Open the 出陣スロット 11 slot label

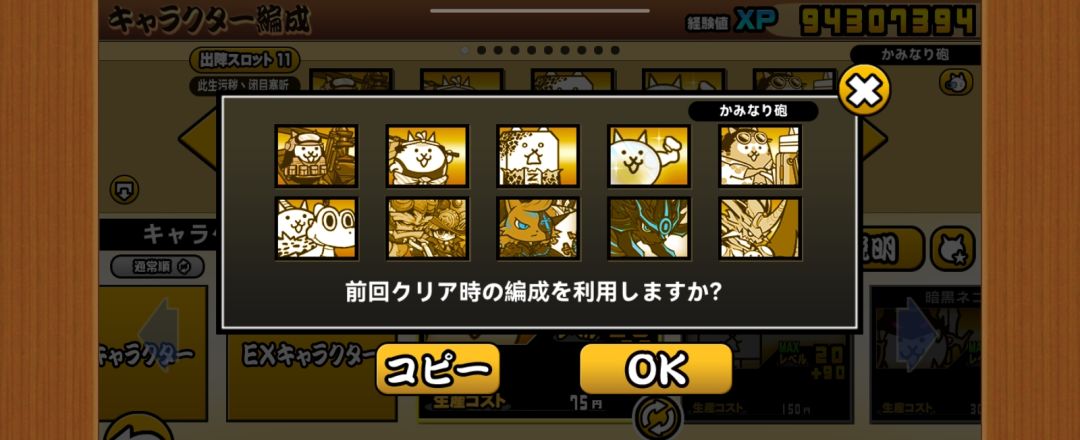pyautogui.click(x=245, y=61)
